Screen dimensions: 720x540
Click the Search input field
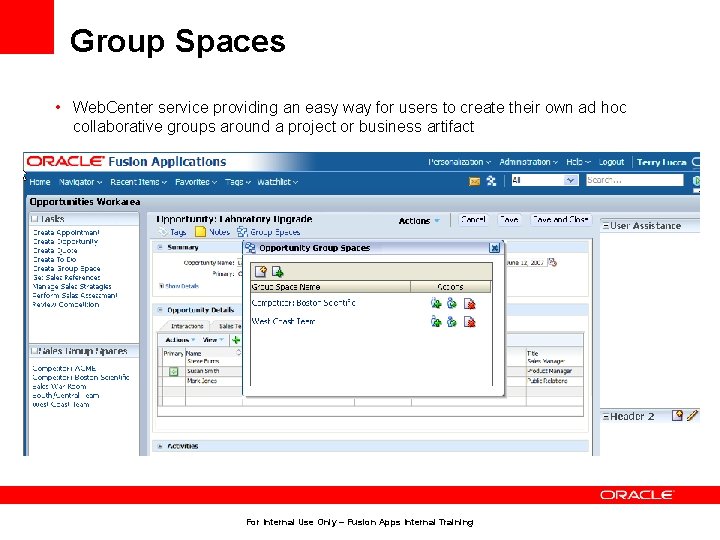tap(635, 180)
